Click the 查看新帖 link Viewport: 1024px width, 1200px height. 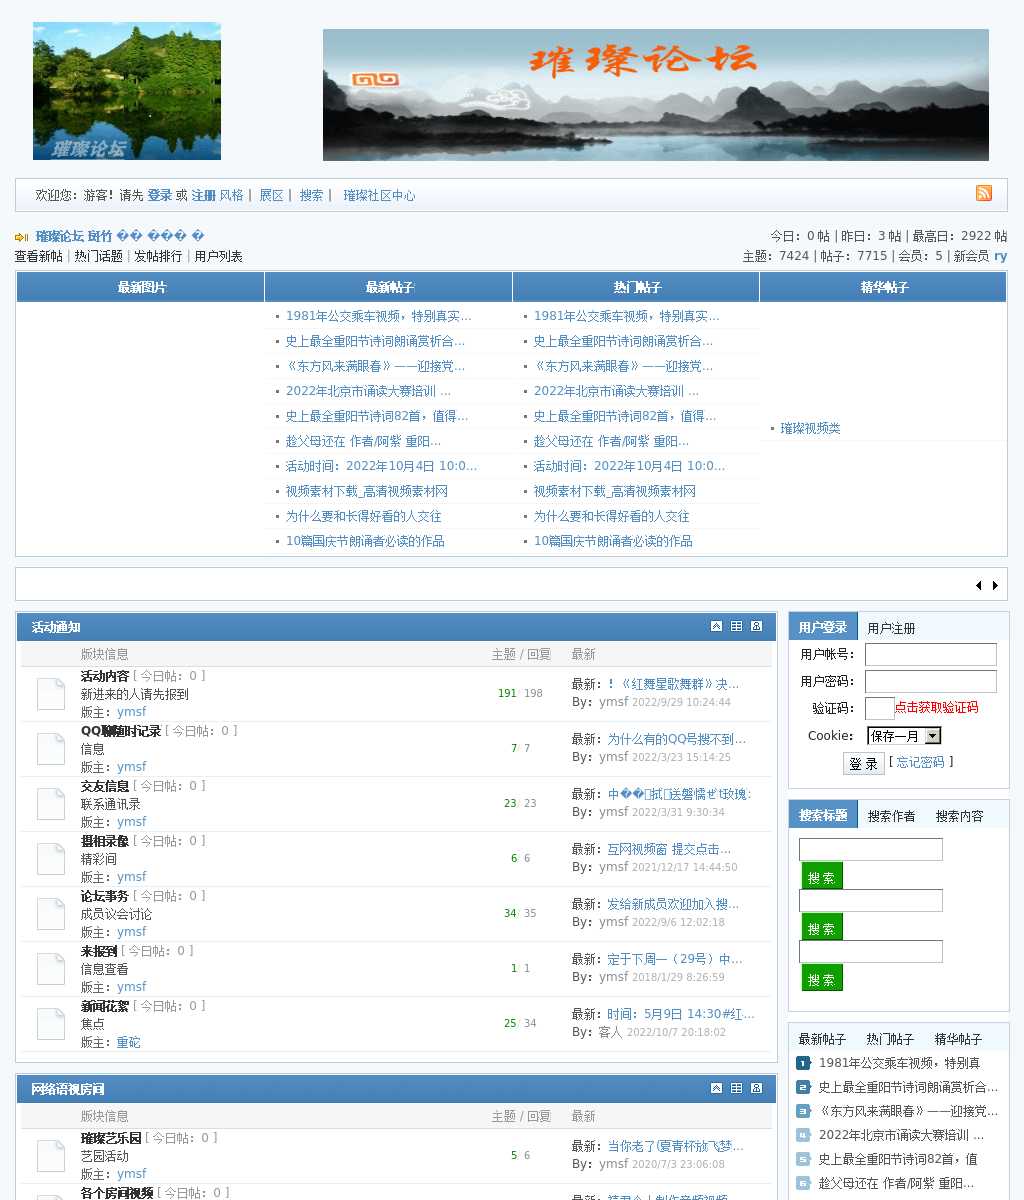coord(38,256)
